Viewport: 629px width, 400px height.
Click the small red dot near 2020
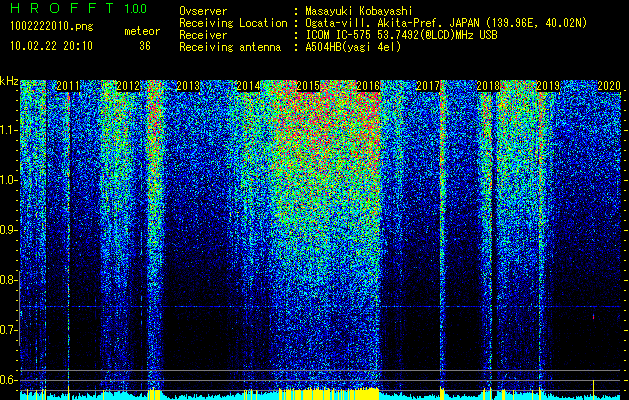click(x=594, y=317)
